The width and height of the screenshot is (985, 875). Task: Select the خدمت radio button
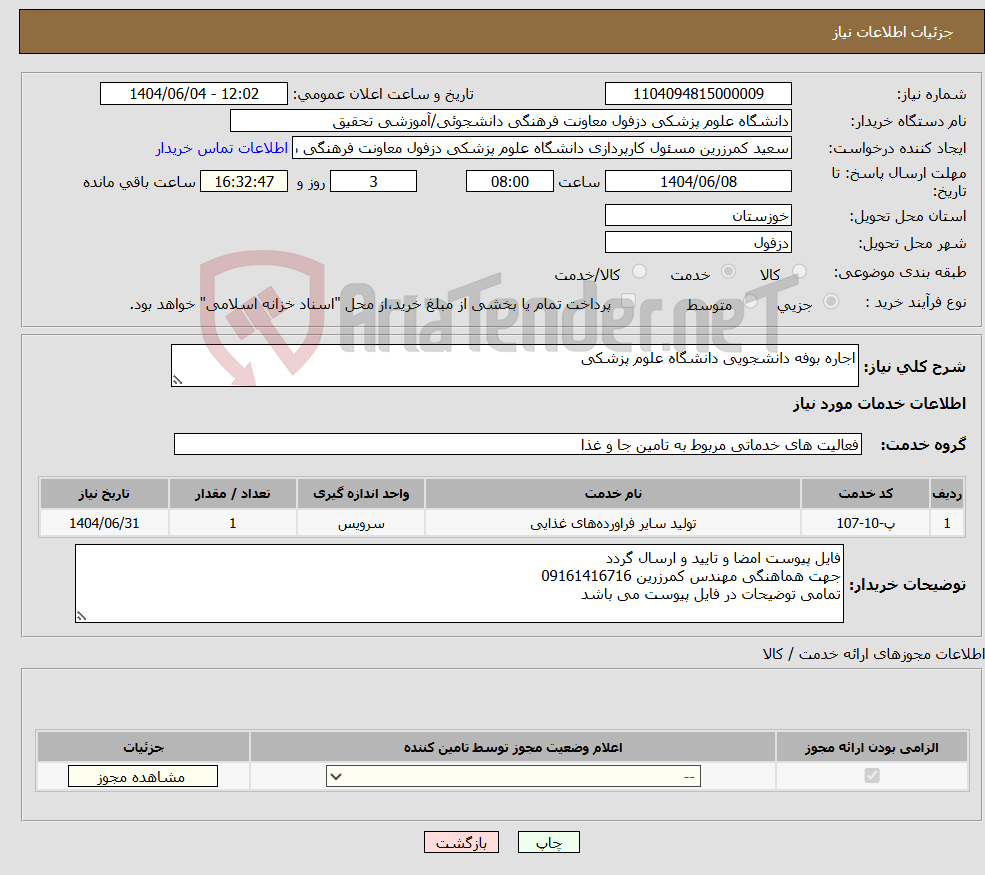click(x=728, y=271)
